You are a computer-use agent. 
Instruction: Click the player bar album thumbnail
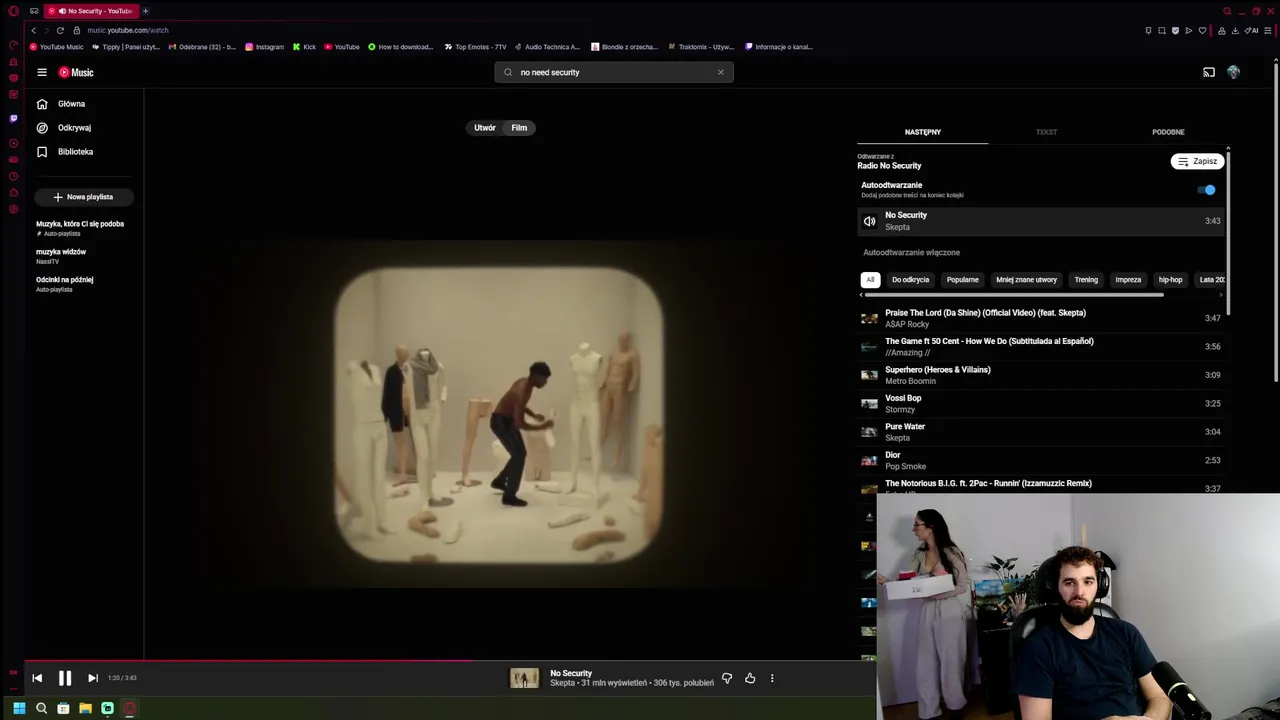(x=524, y=678)
